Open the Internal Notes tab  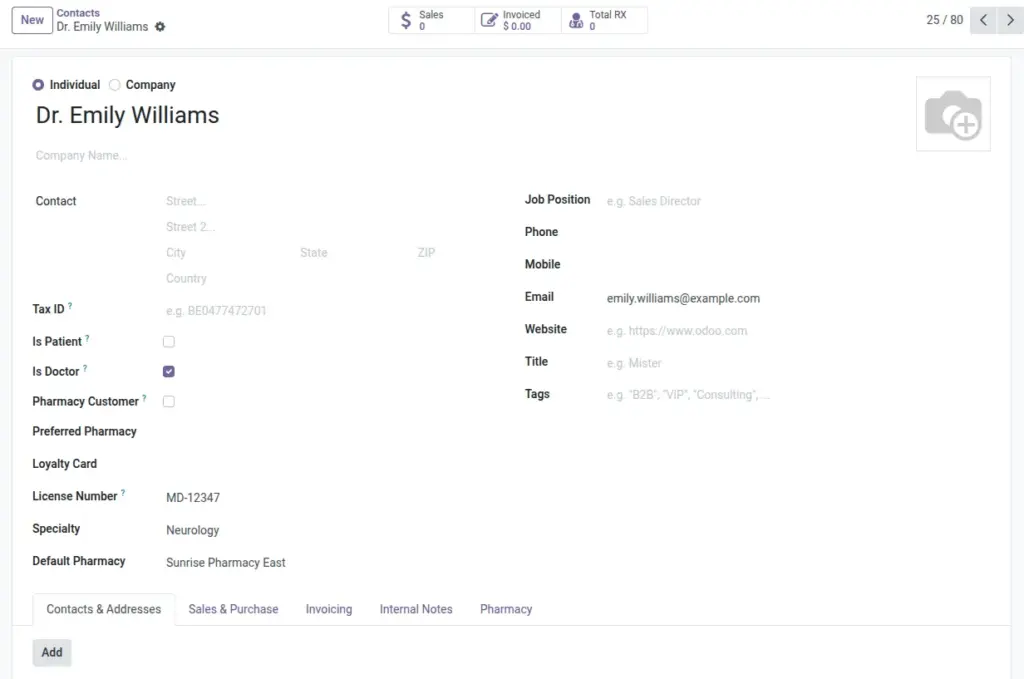tap(416, 609)
